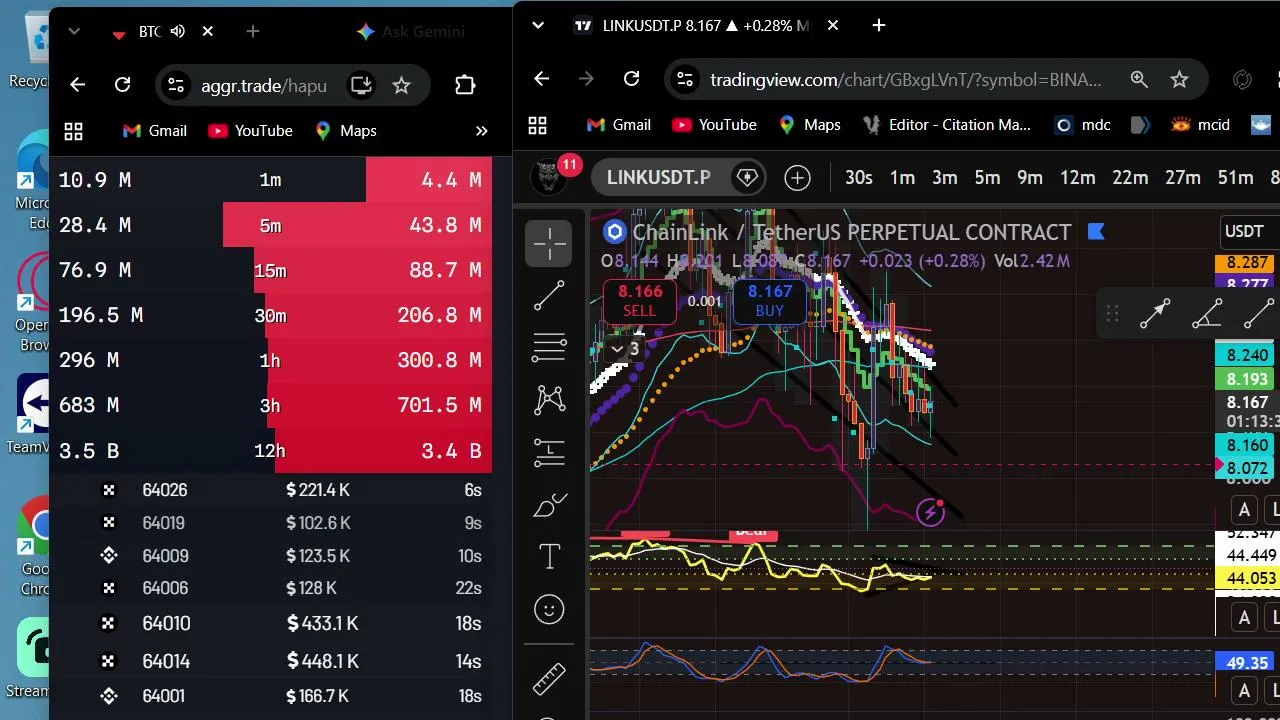Open the LINKUSDT.P symbol search
The width and height of the screenshot is (1280, 720).
(x=658, y=178)
